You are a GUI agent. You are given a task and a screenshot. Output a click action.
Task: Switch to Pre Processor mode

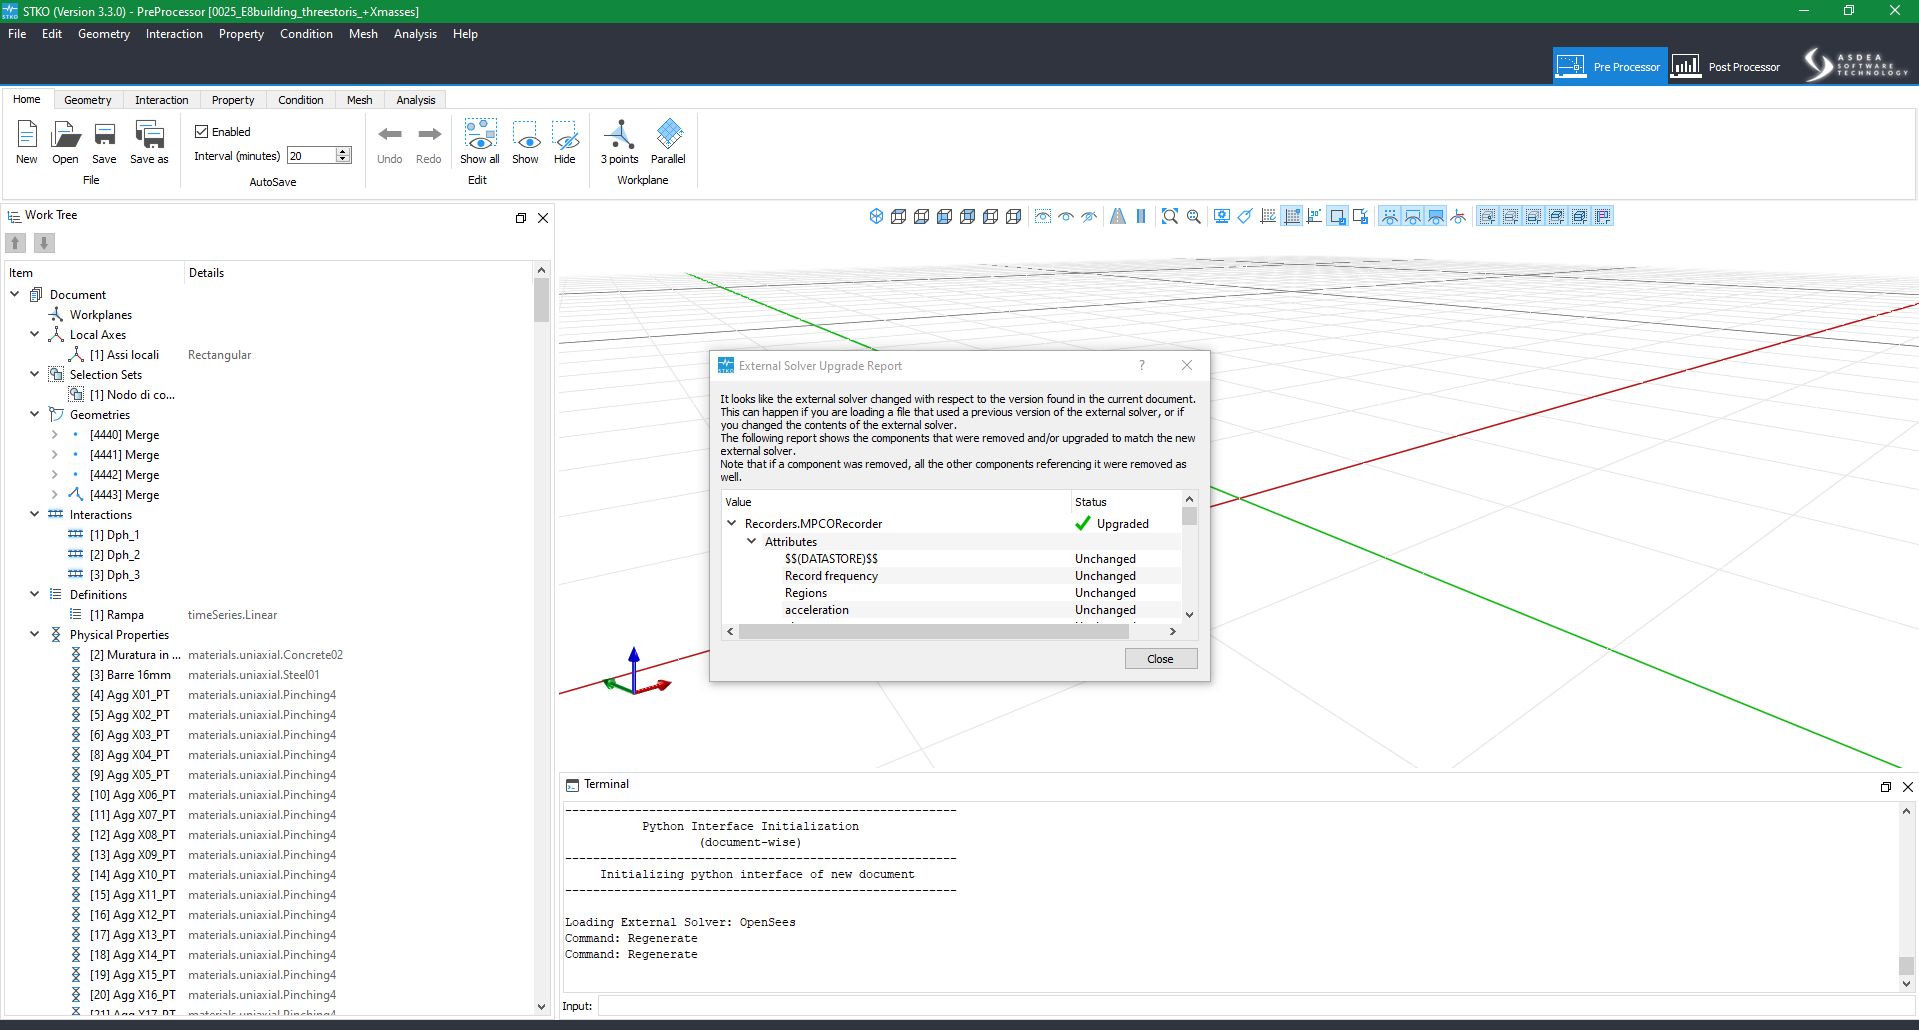(x=1610, y=66)
